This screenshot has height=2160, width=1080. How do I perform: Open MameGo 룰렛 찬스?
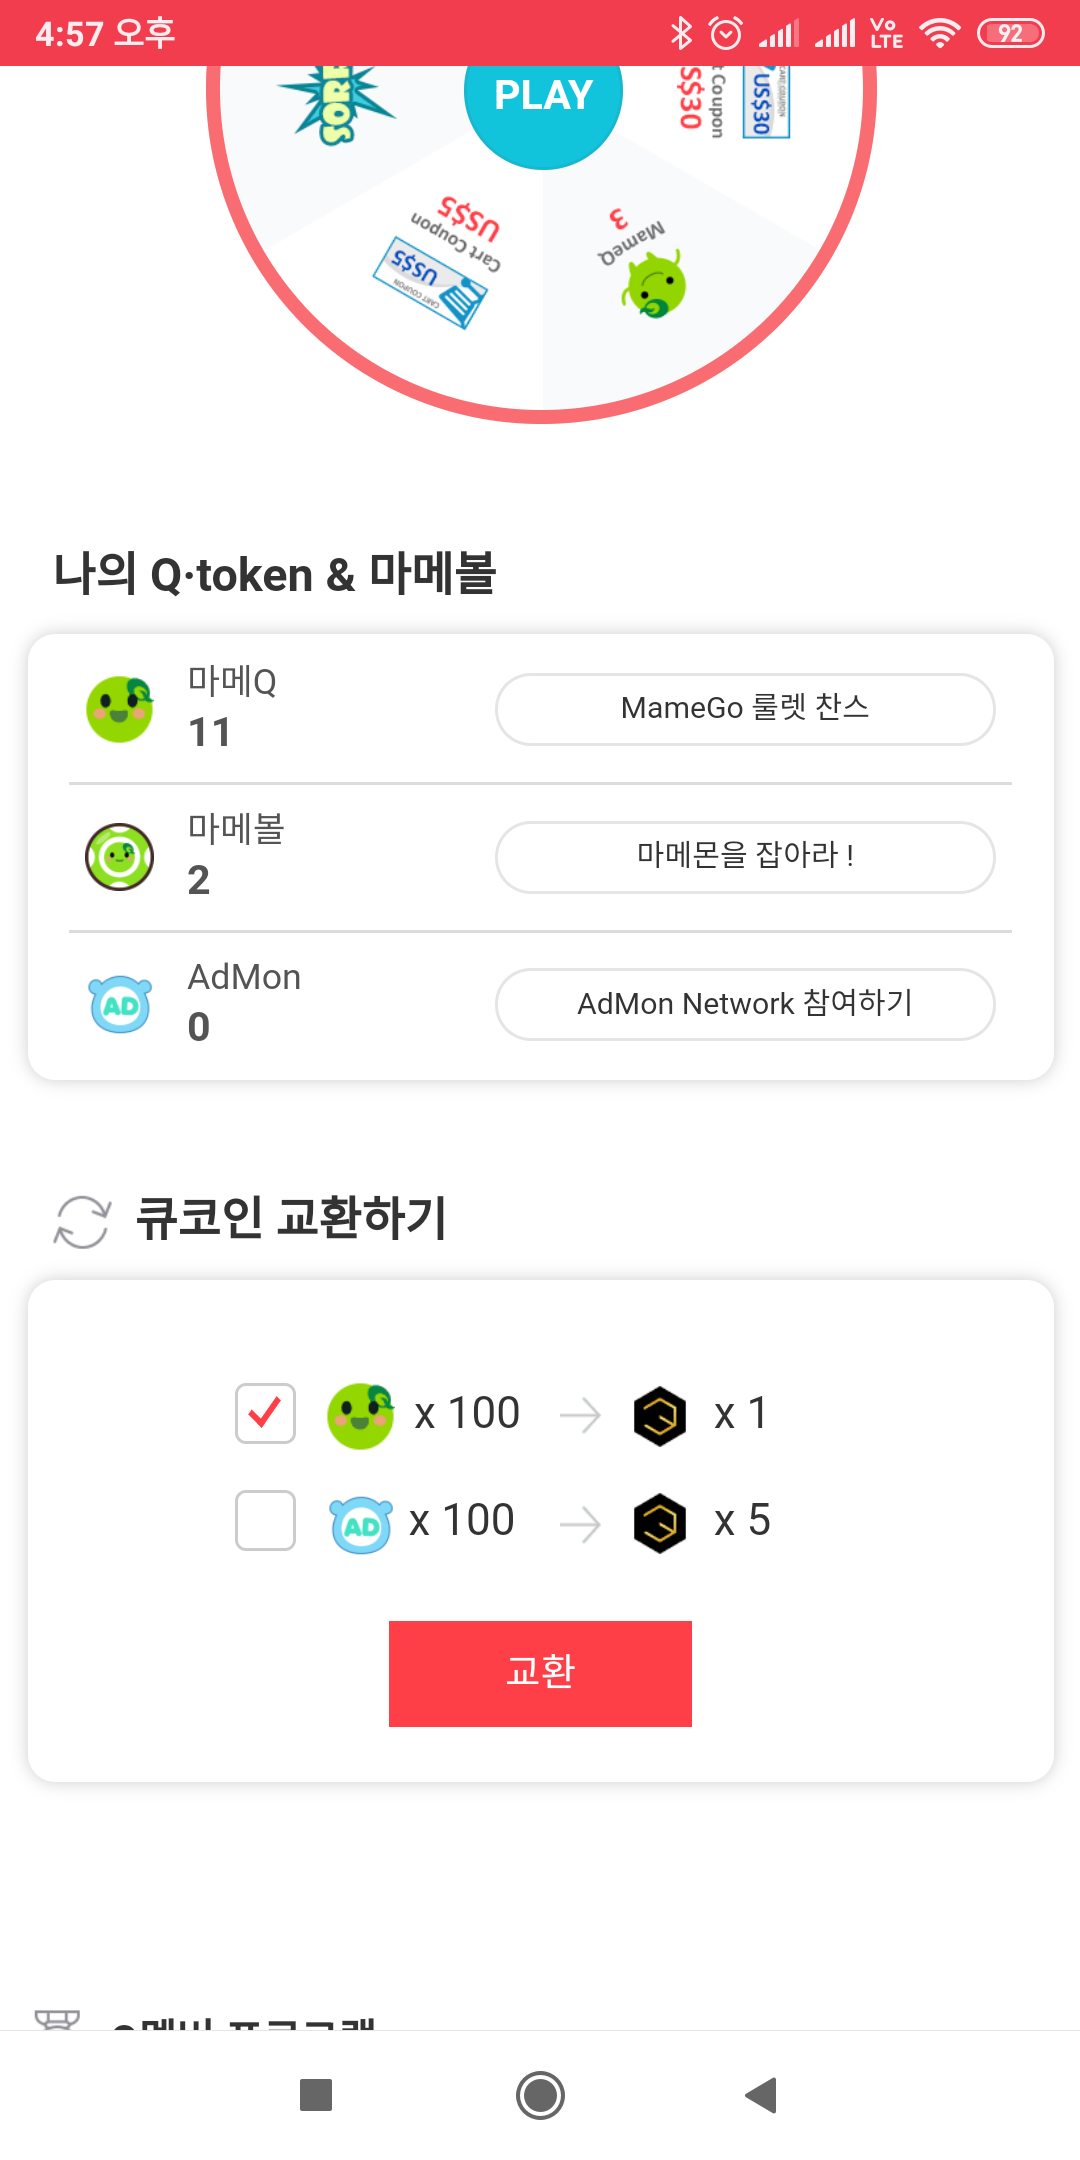coord(745,709)
